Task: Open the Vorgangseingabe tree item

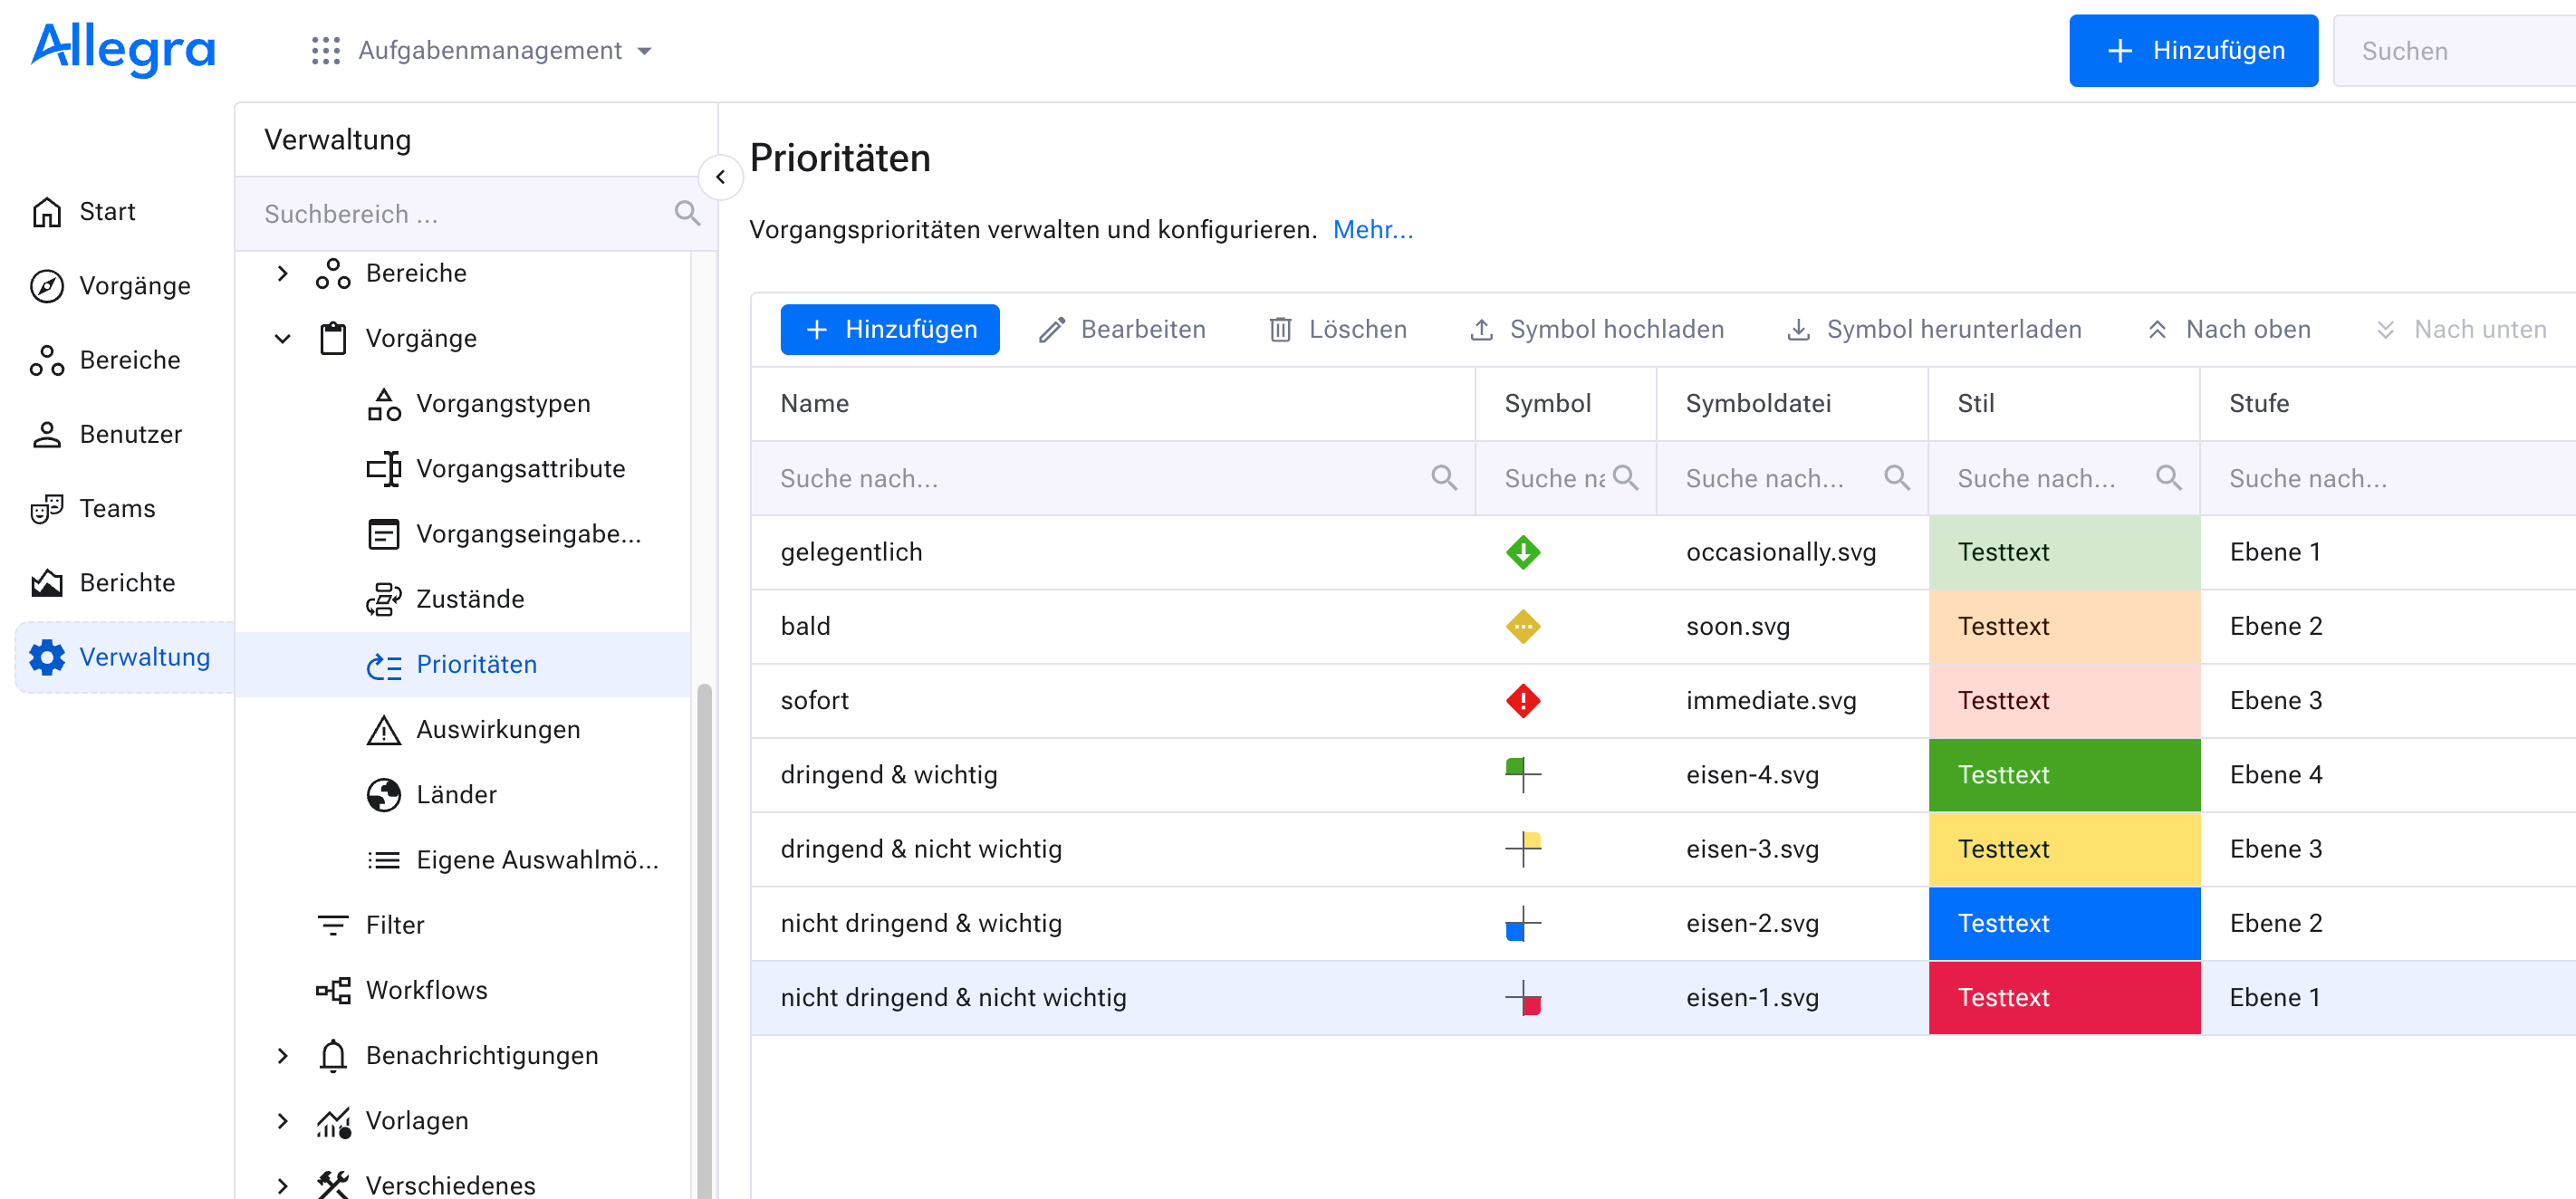Action: coord(504,534)
